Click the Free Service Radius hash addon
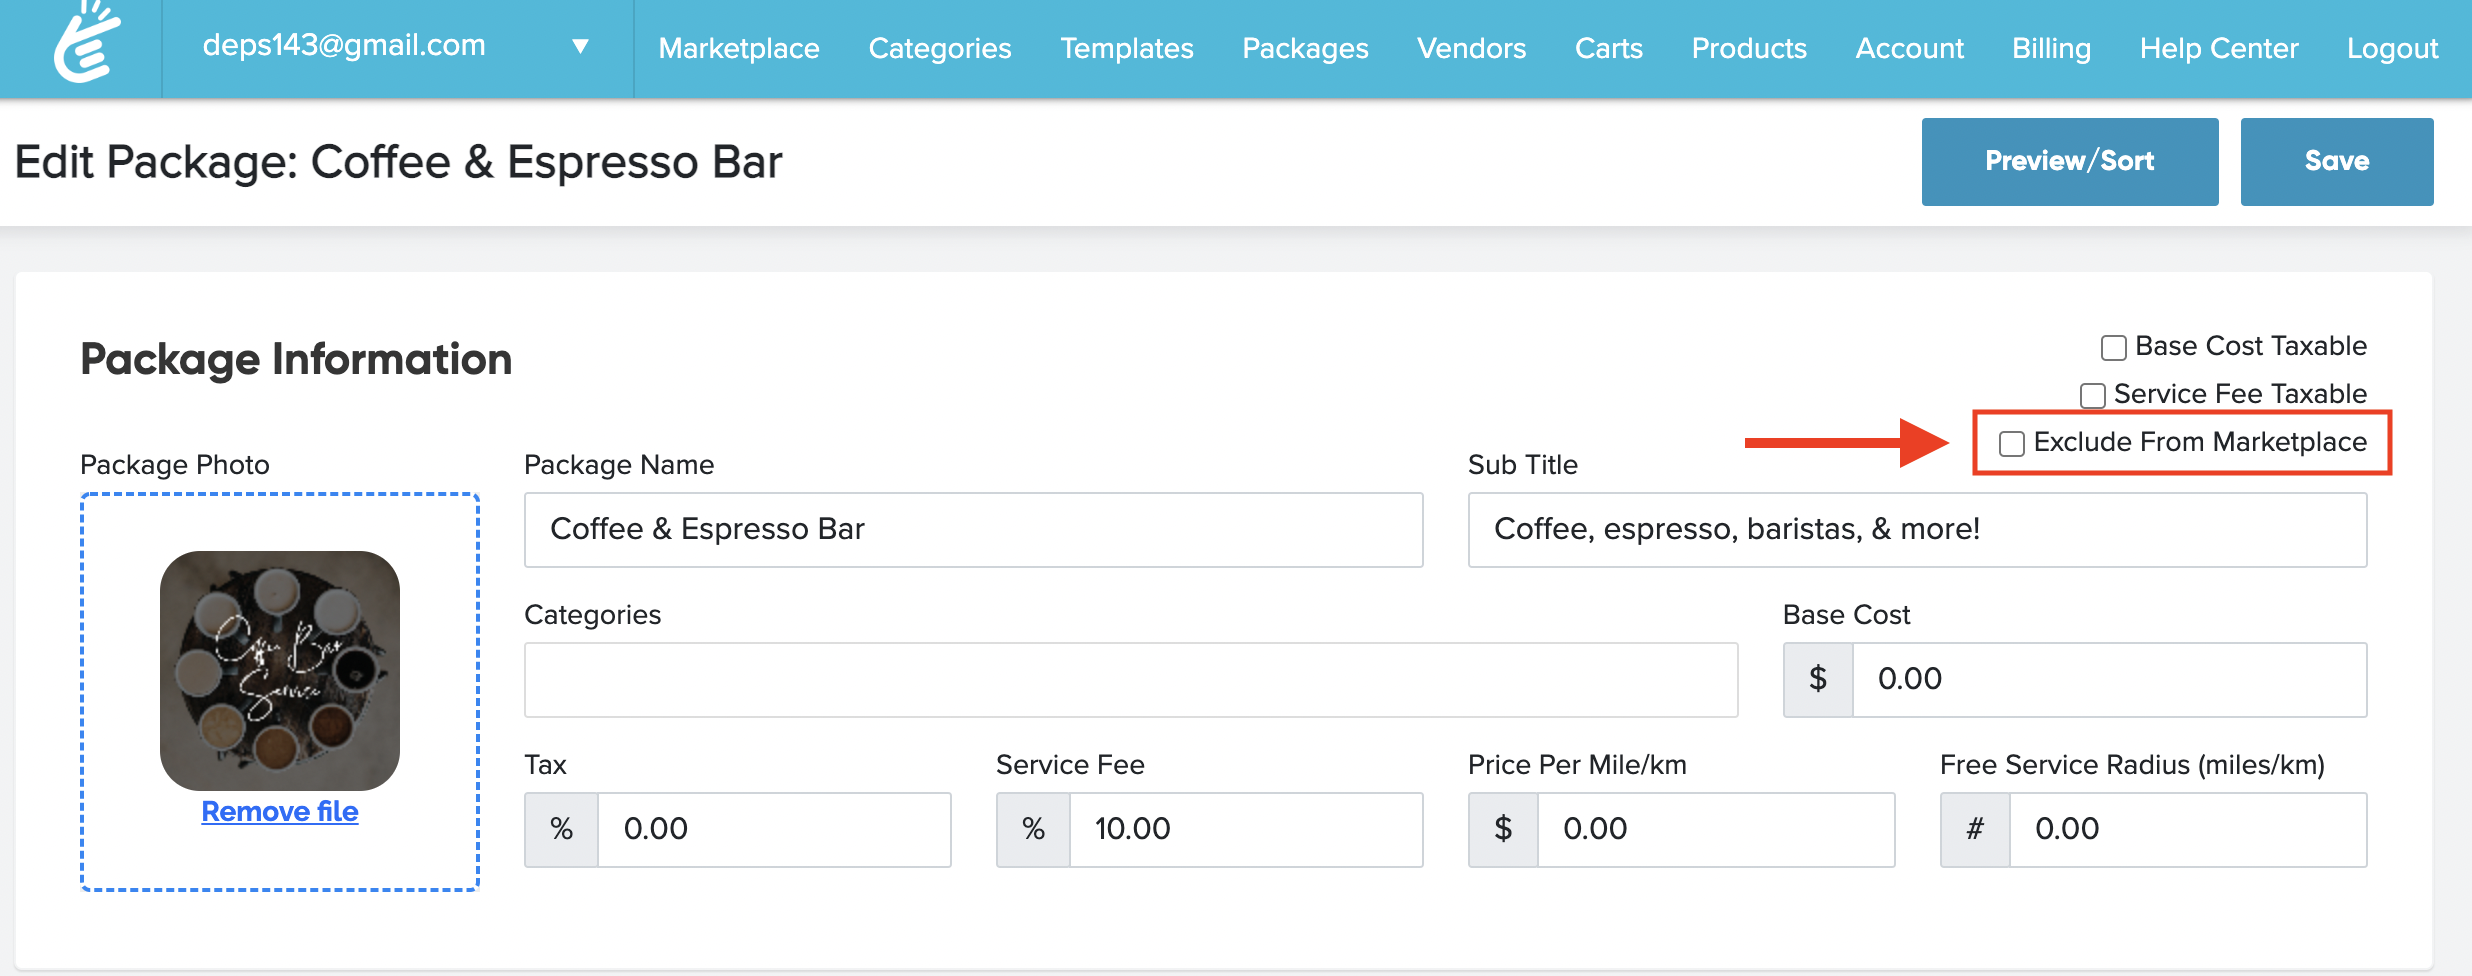Viewport: 2472px width, 976px height. click(x=1975, y=829)
